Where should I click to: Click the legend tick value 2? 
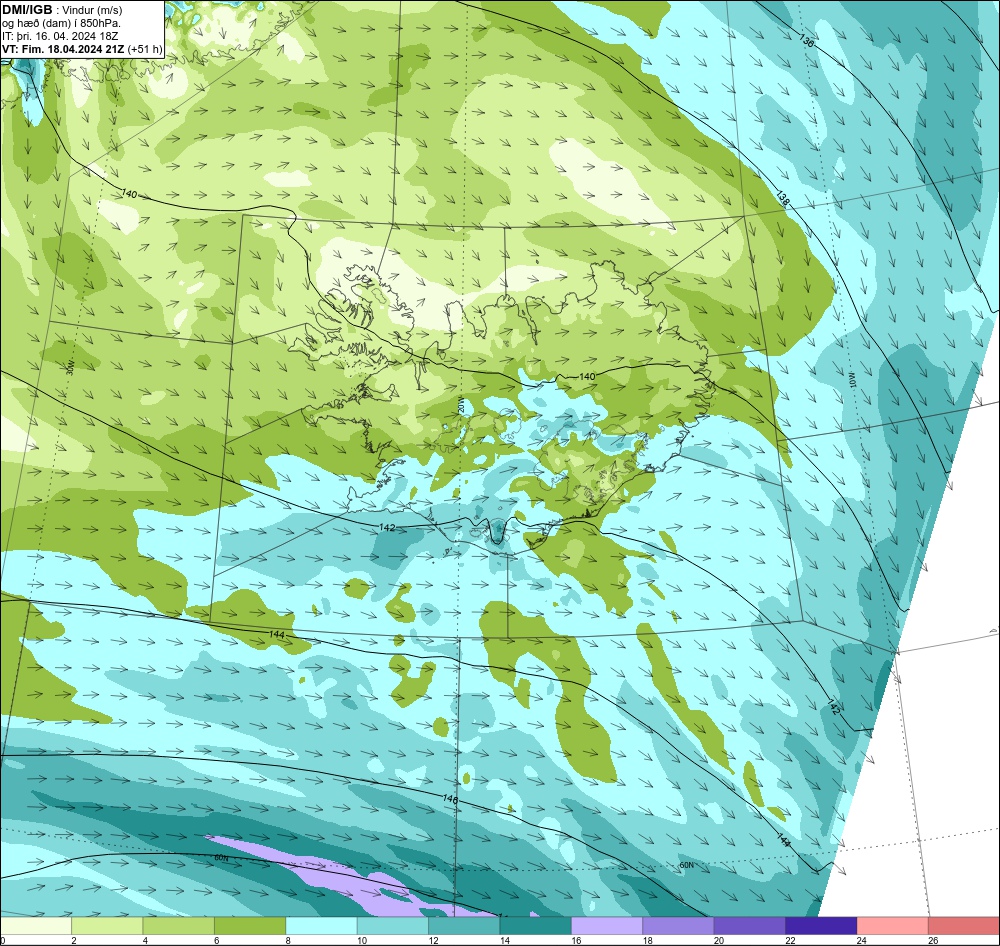(x=74, y=940)
